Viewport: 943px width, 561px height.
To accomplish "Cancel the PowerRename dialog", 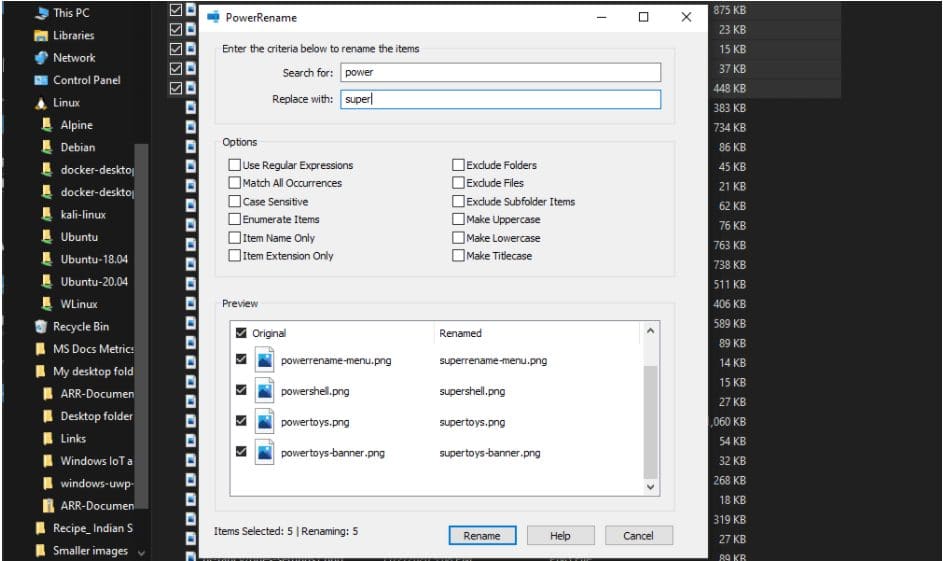I will (639, 536).
